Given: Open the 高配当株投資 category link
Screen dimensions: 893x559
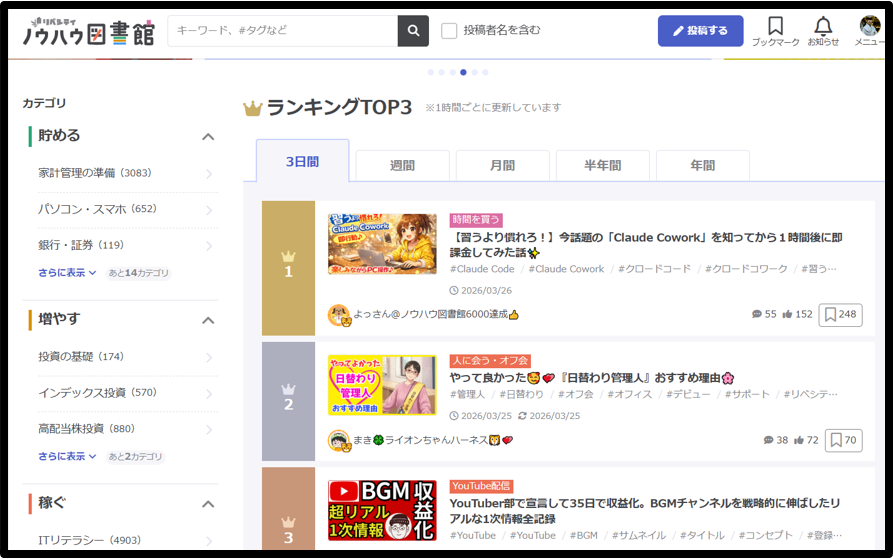Looking at the screenshot, I should [x=86, y=429].
